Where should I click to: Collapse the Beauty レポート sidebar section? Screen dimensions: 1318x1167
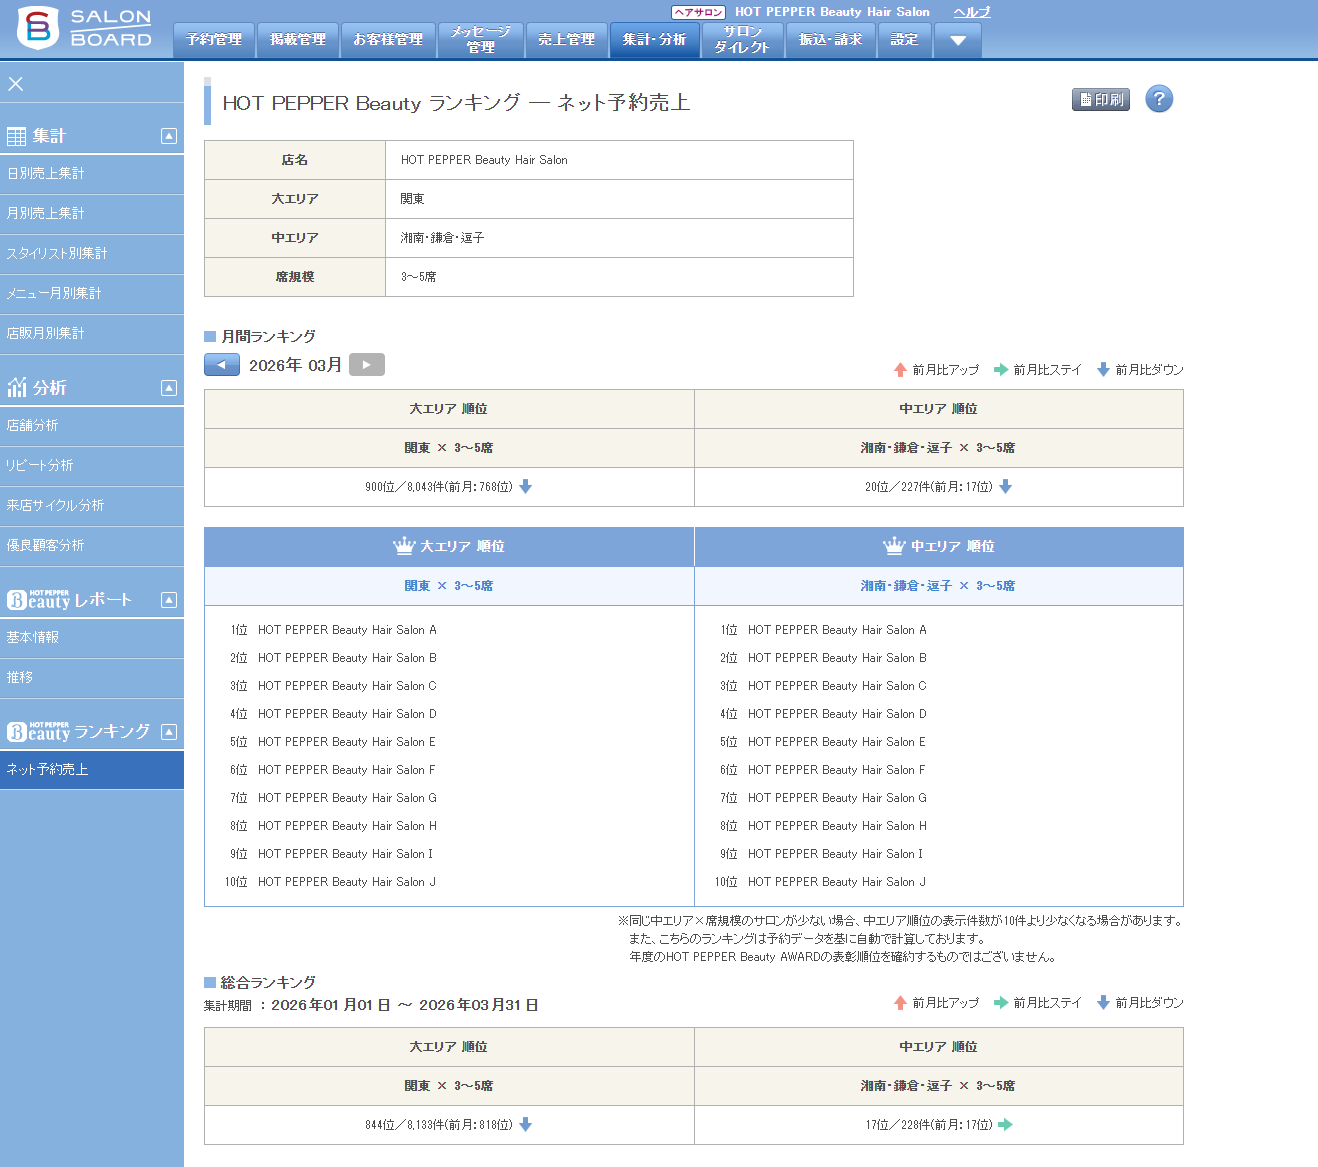pos(169,600)
